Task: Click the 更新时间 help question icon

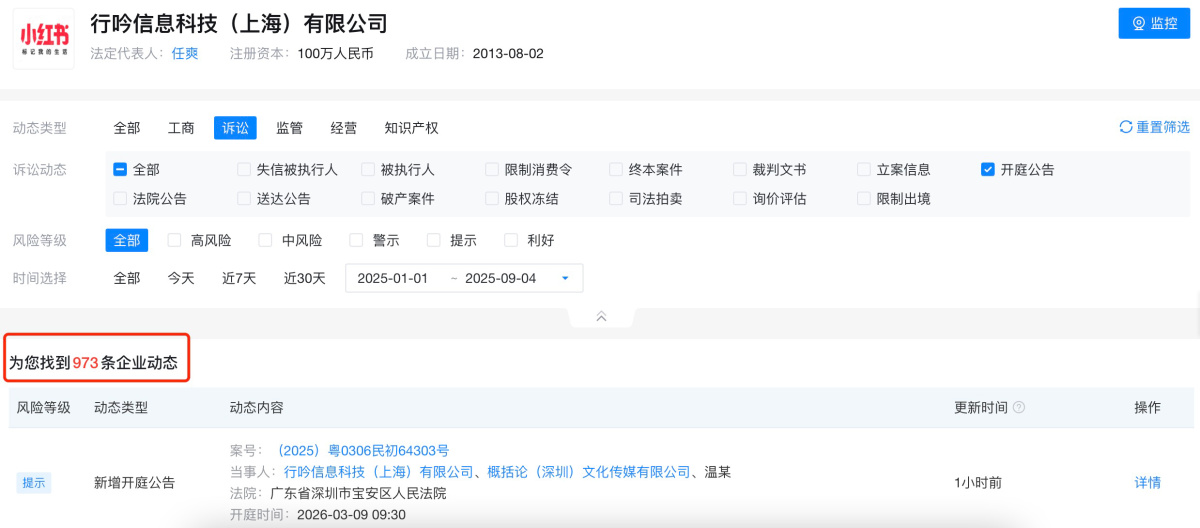Action: (x=1019, y=408)
